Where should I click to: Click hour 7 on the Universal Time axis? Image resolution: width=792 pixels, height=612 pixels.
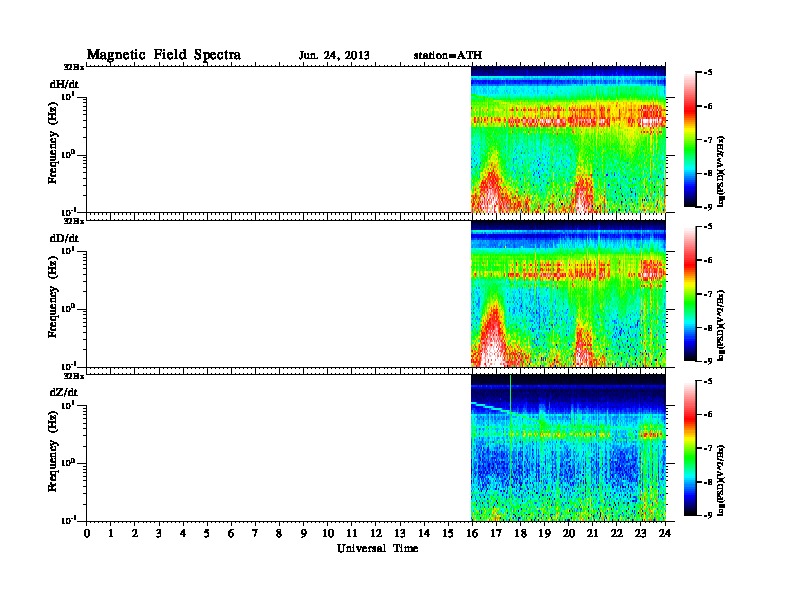pos(256,533)
